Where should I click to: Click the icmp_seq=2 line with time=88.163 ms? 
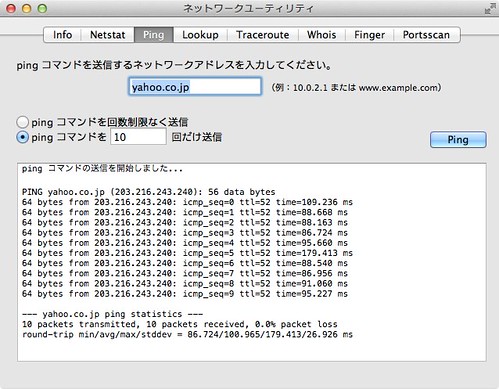[x=185, y=223]
